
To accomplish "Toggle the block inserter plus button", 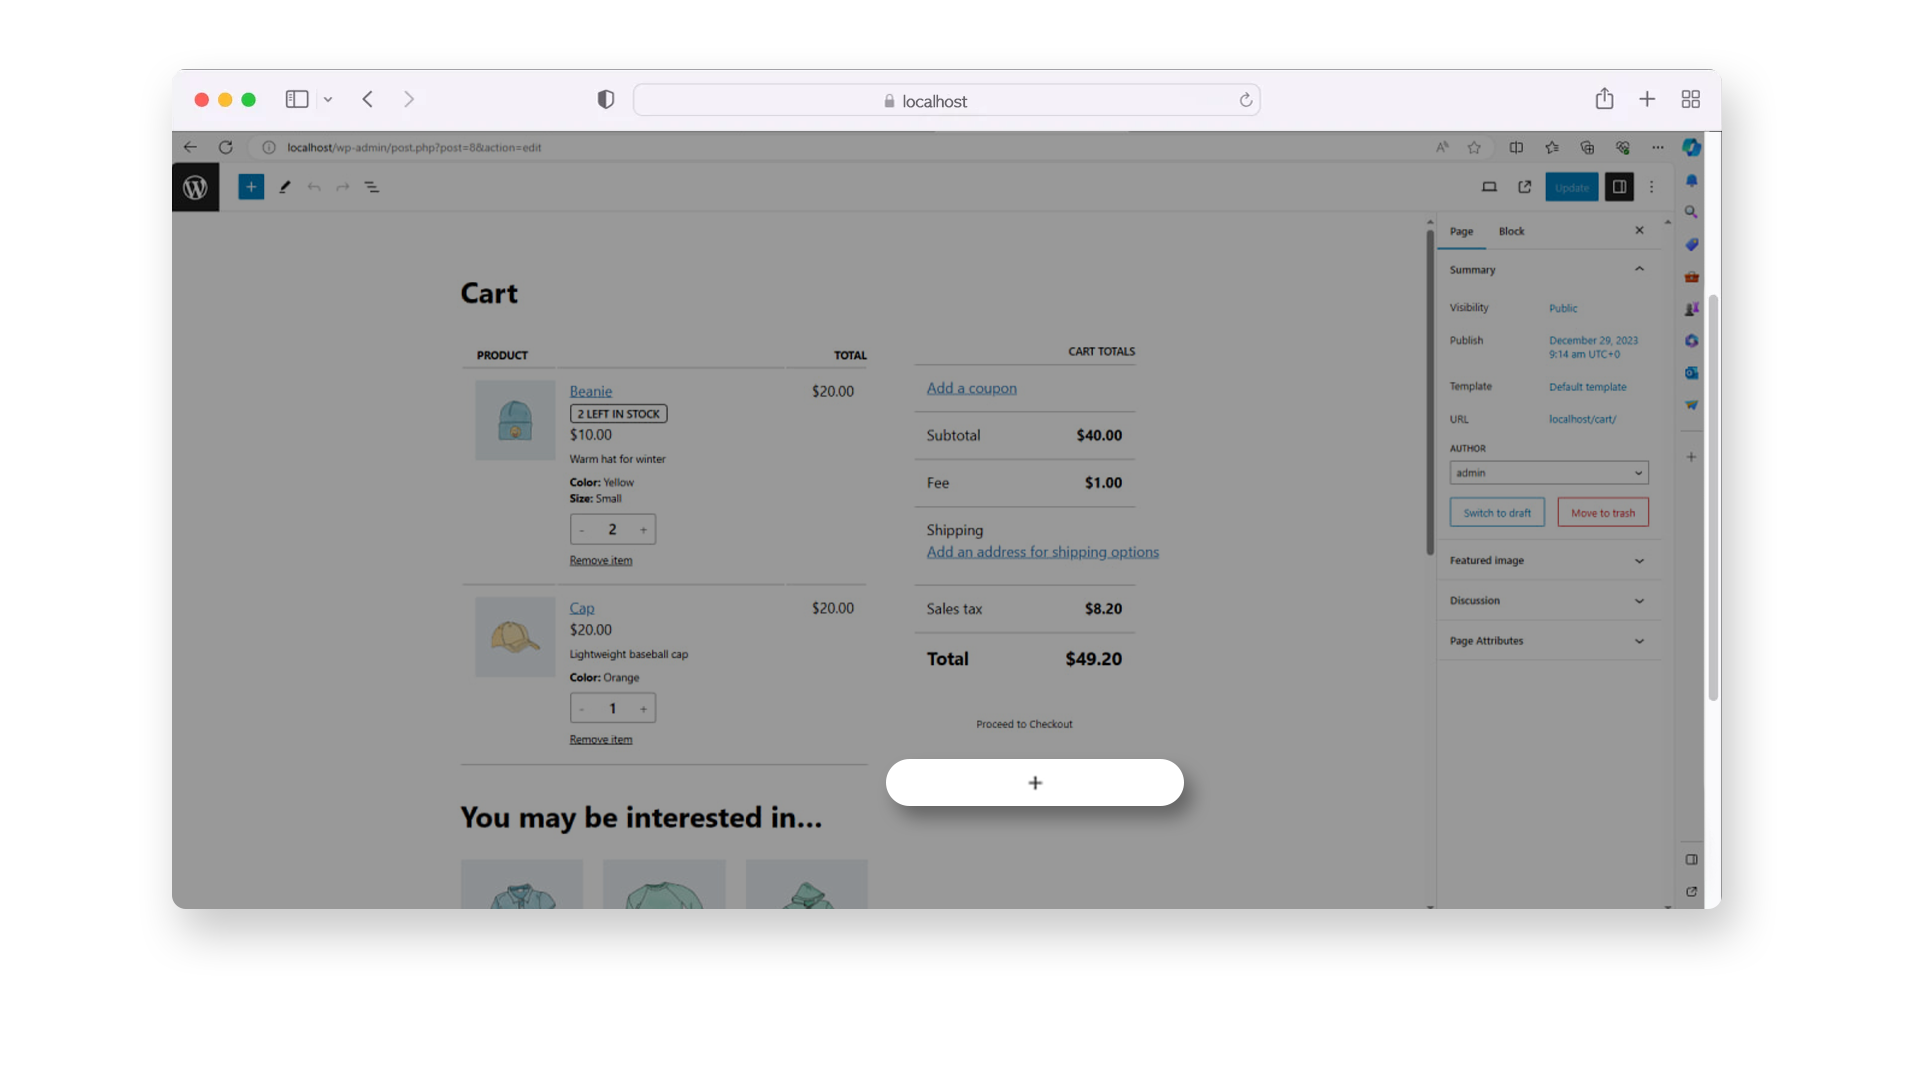I will (x=251, y=187).
